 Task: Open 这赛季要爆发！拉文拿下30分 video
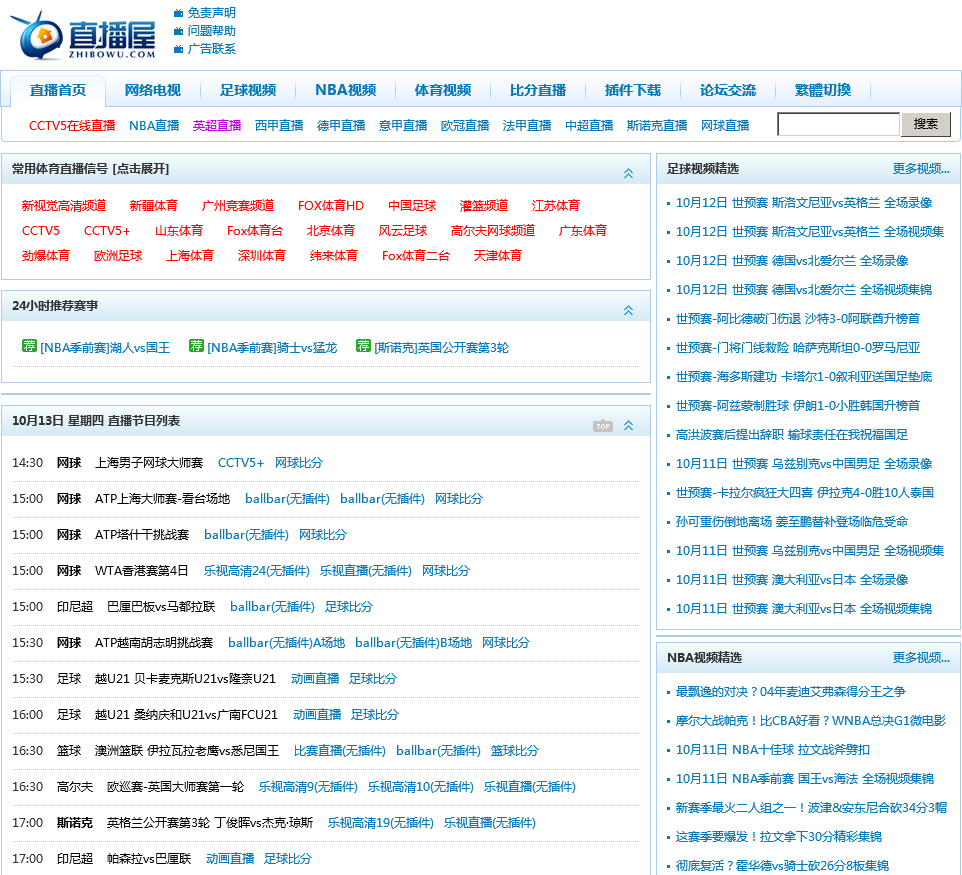(x=779, y=837)
